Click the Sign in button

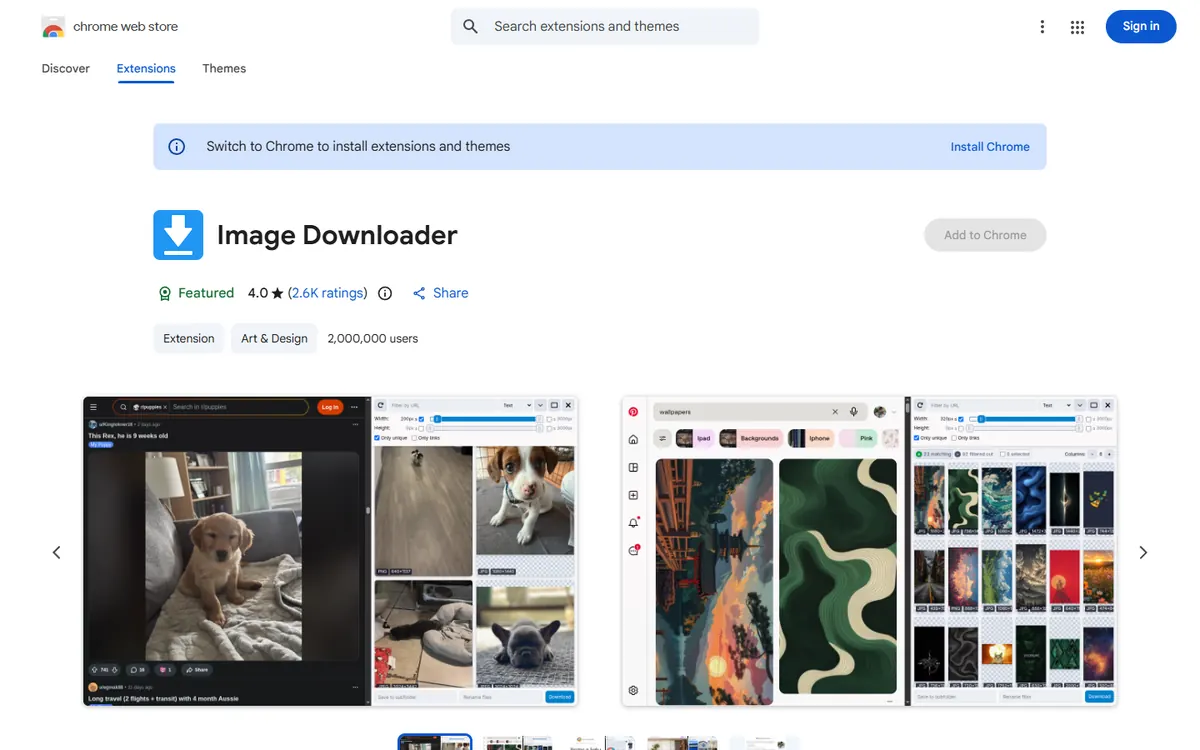pyautogui.click(x=1141, y=27)
